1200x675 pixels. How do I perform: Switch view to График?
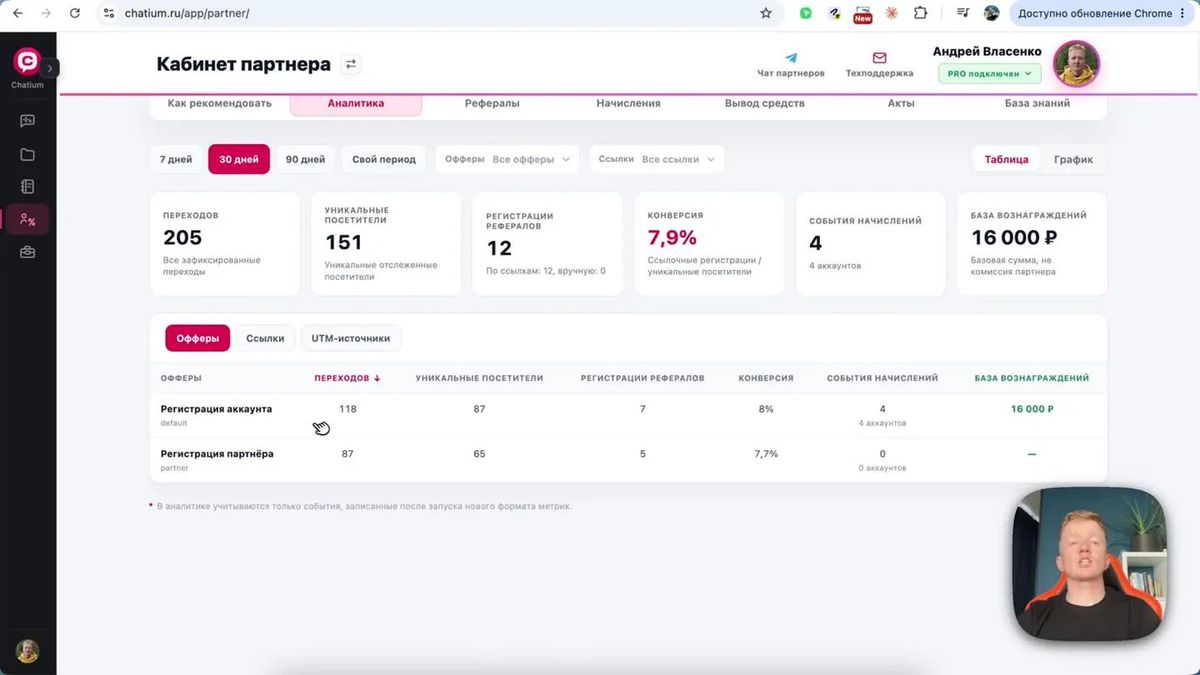click(x=1073, y=159)
